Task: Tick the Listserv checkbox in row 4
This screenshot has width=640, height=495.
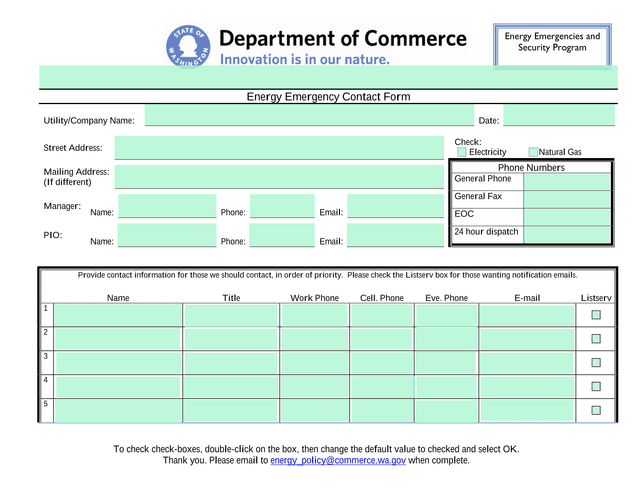Action: pyautogui.click(x=596, y=386)
